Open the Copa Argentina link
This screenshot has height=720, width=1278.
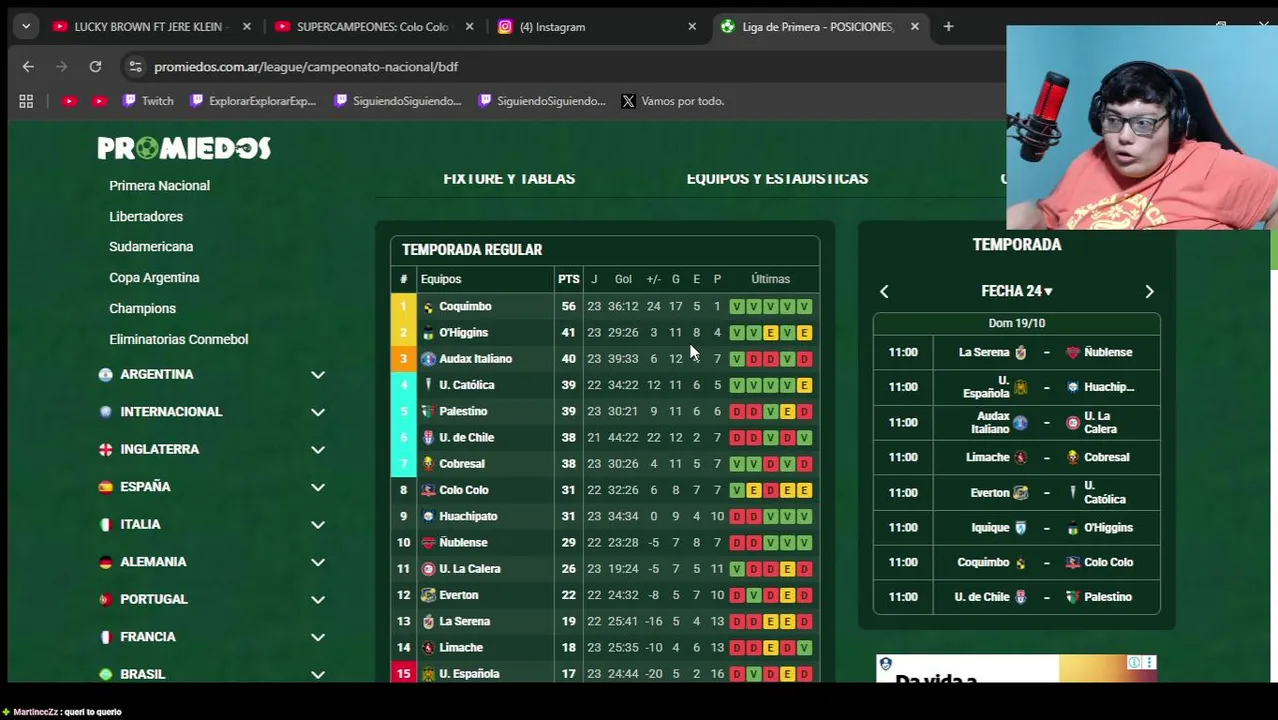pos(154,278)
